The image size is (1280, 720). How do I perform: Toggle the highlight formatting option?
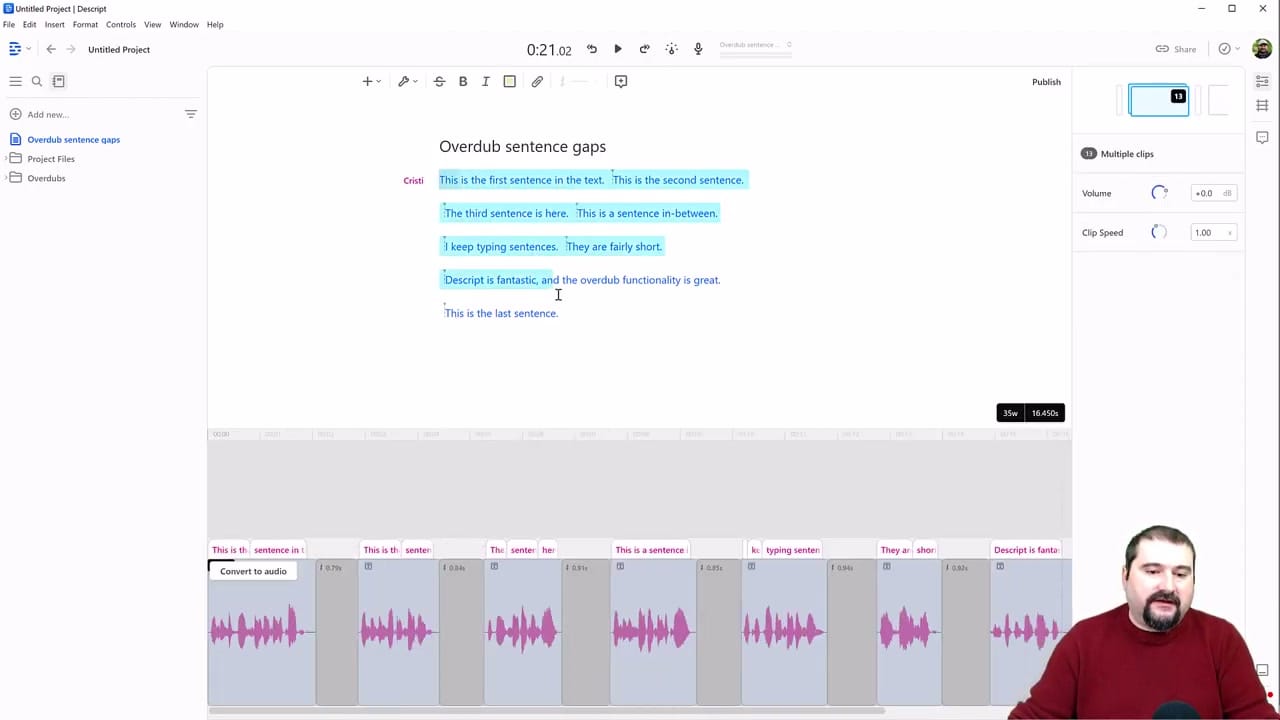click(509, 81)
